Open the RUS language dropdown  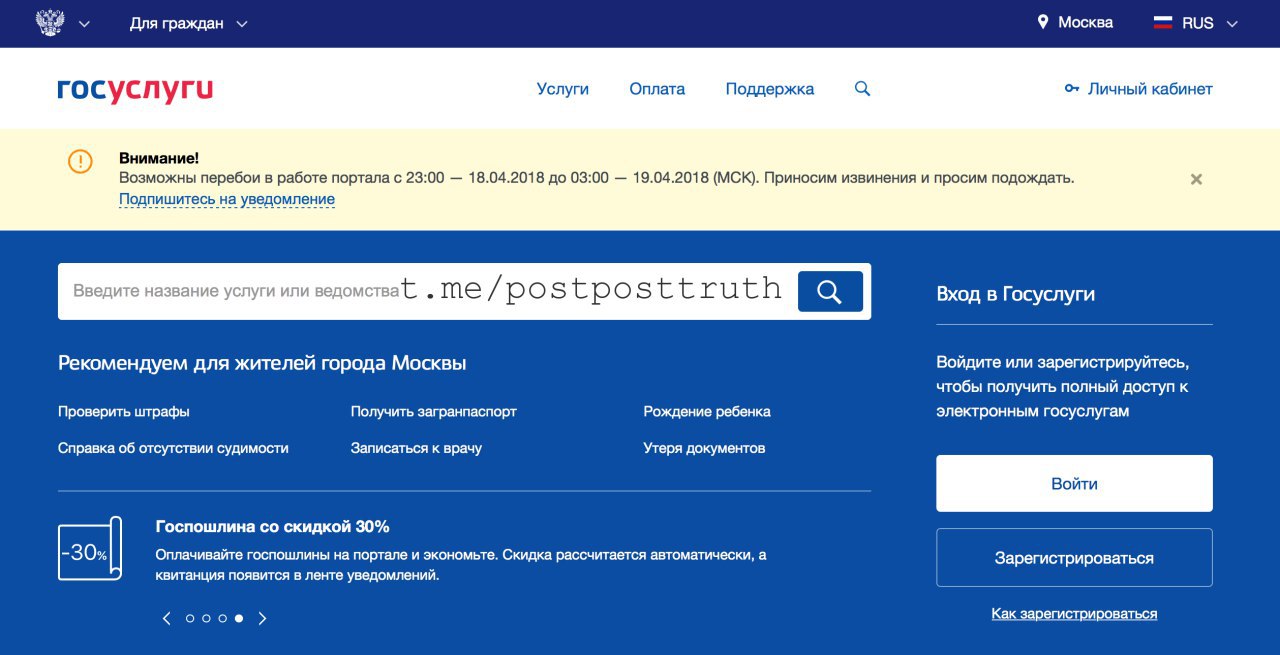click(x=1210, y=23)
